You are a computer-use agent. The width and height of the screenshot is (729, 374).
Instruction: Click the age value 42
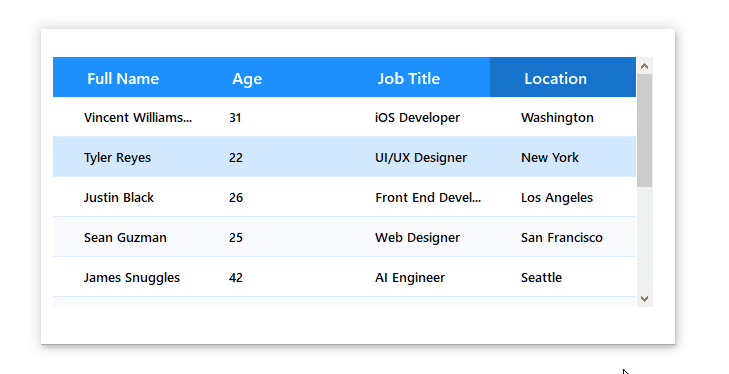[x=236, y=278]
